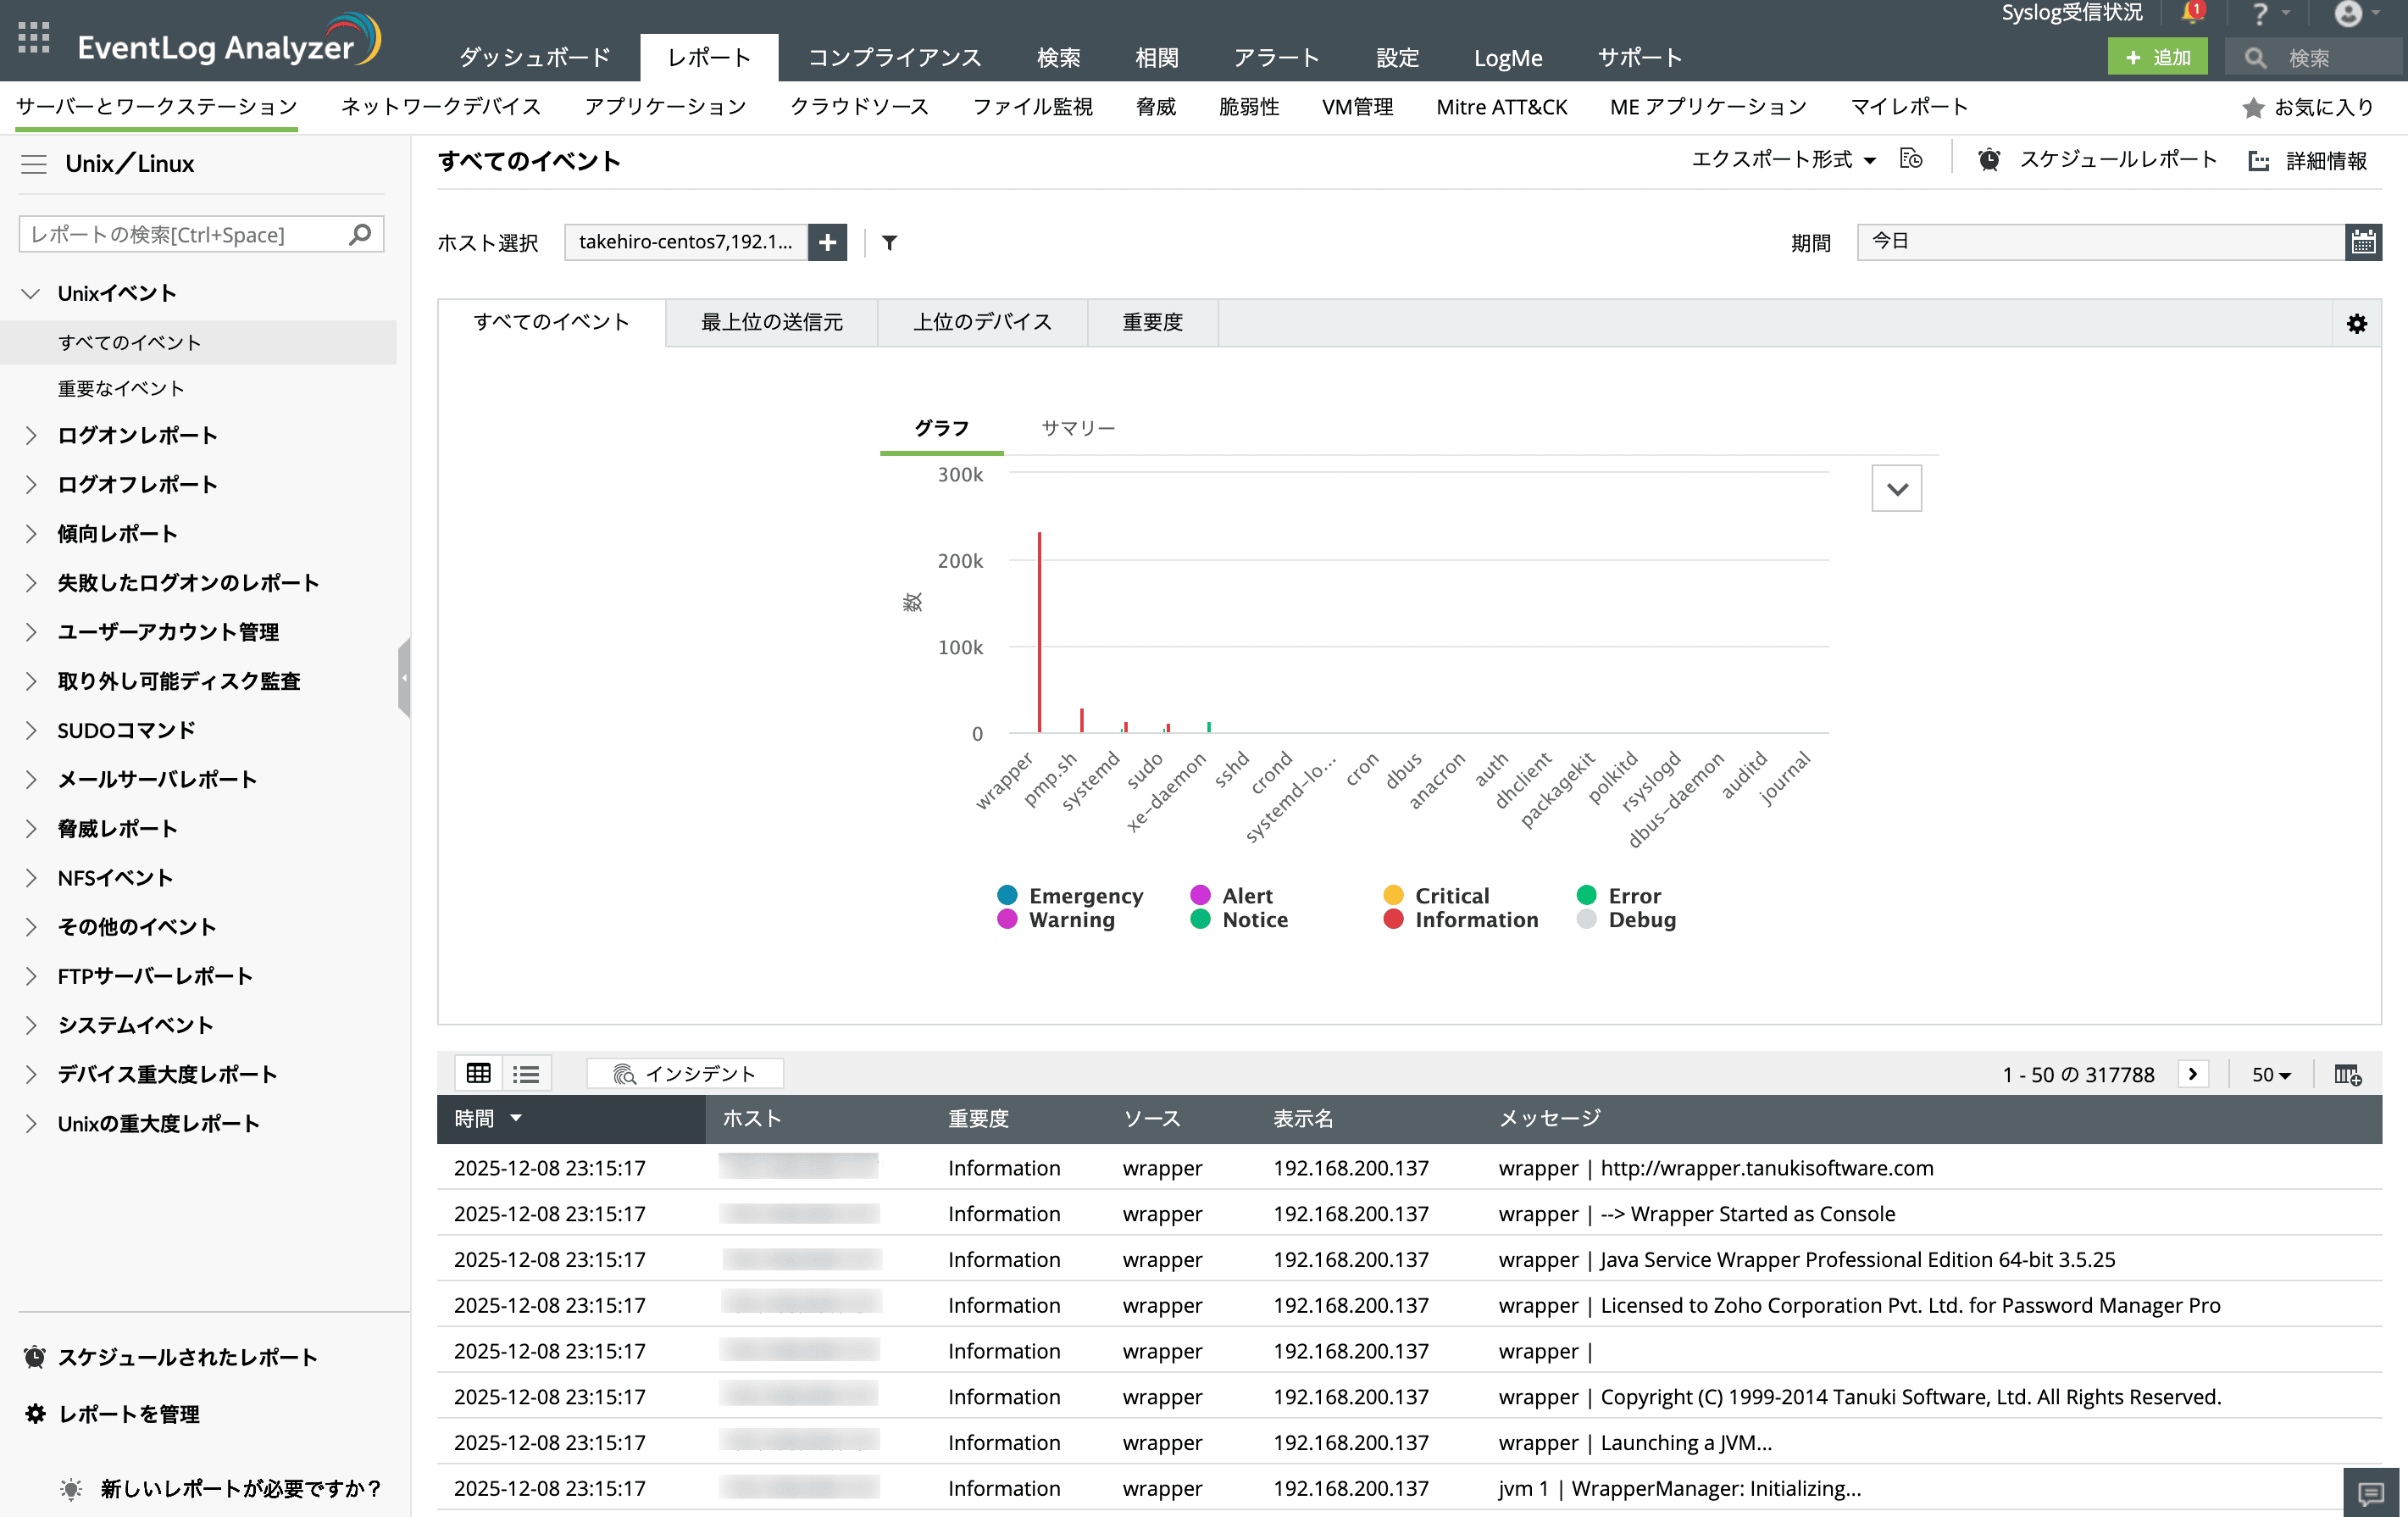Open the コンプライアンス menu tab
The height and width of the screenshot is (1517, 2408).
pos(894,57)
